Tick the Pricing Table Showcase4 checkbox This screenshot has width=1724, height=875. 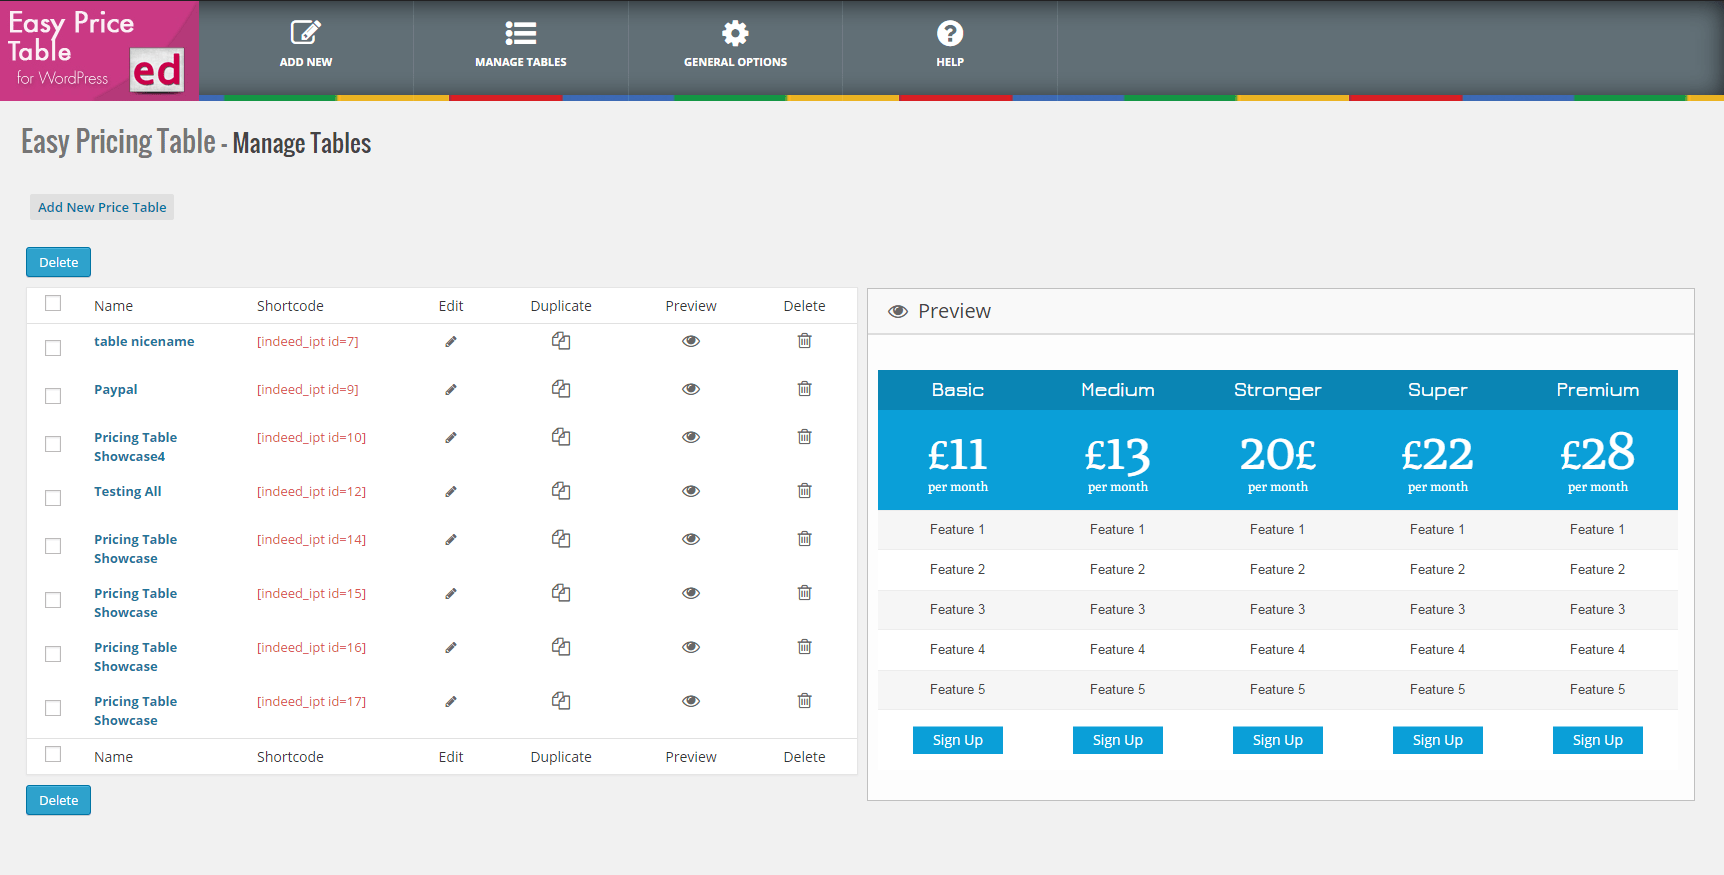pyautogui.click(x=53, y=444)
